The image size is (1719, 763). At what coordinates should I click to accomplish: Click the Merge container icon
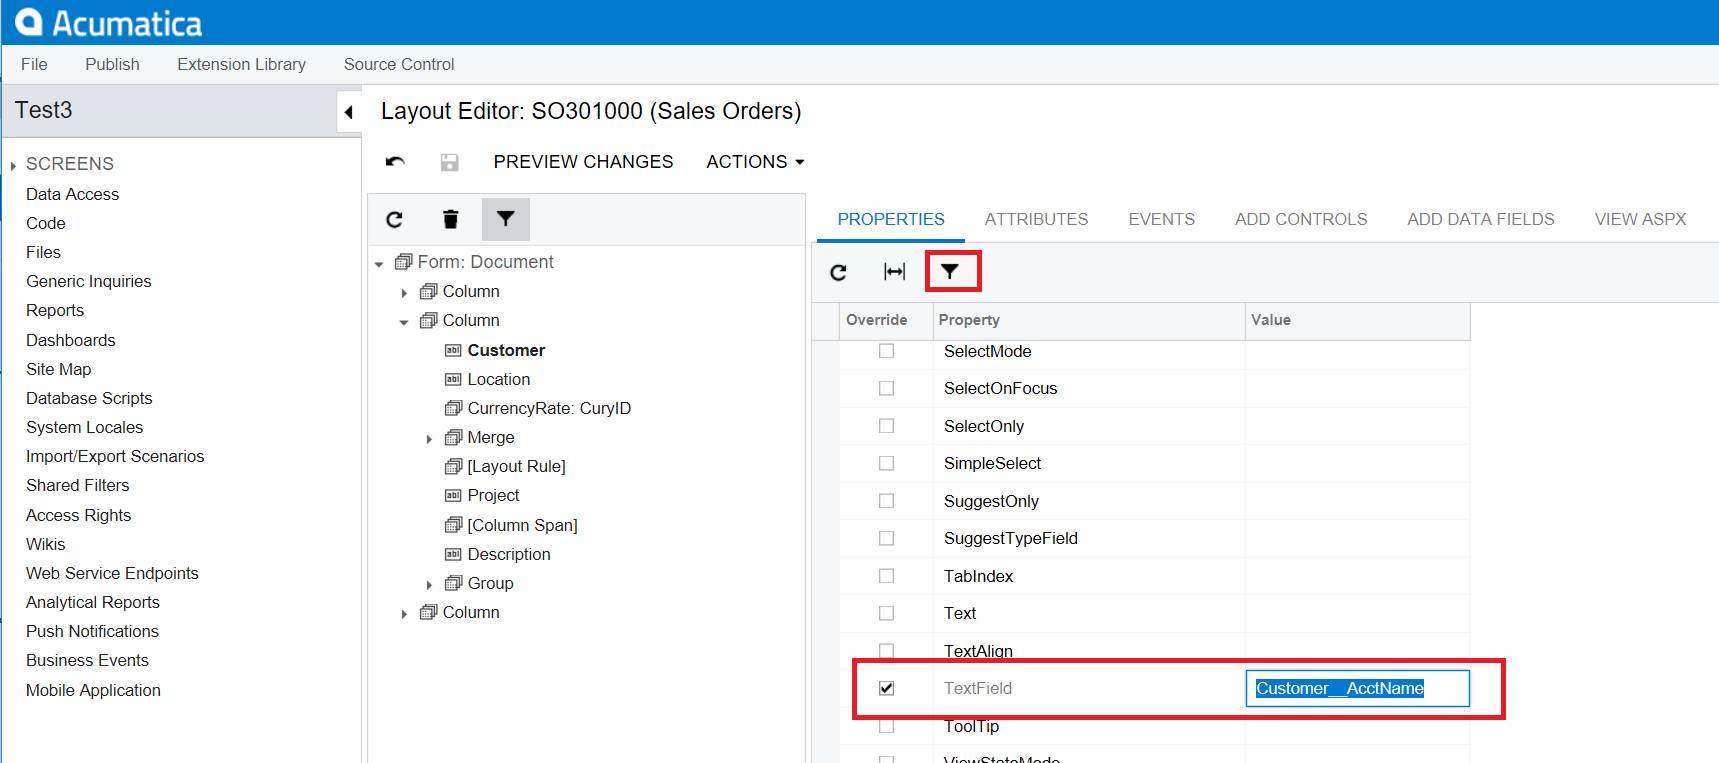[453, 438]
